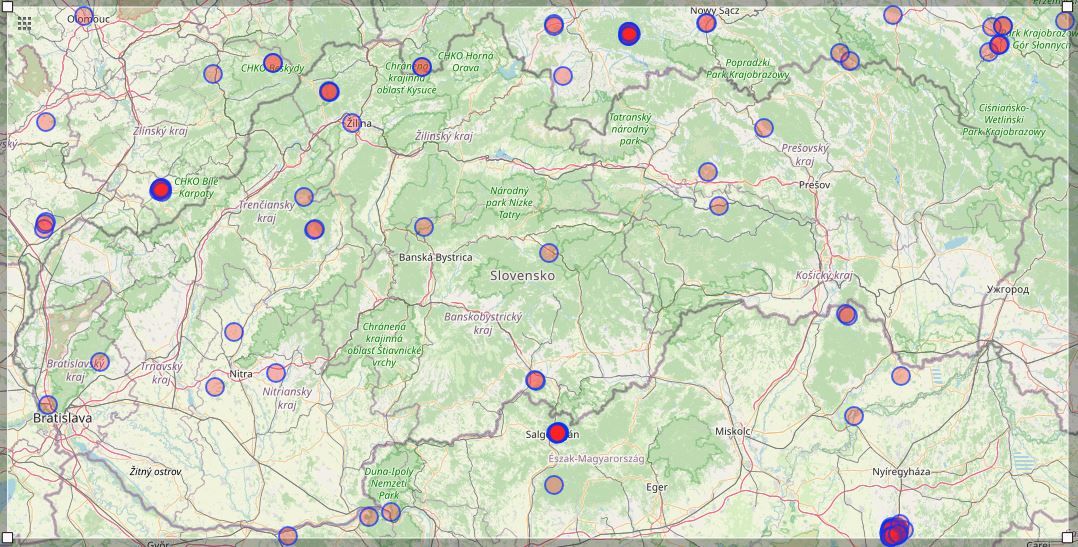Click the marker at Olomouc
Viewport: 1078px width, 547px height.
[84, 16]
